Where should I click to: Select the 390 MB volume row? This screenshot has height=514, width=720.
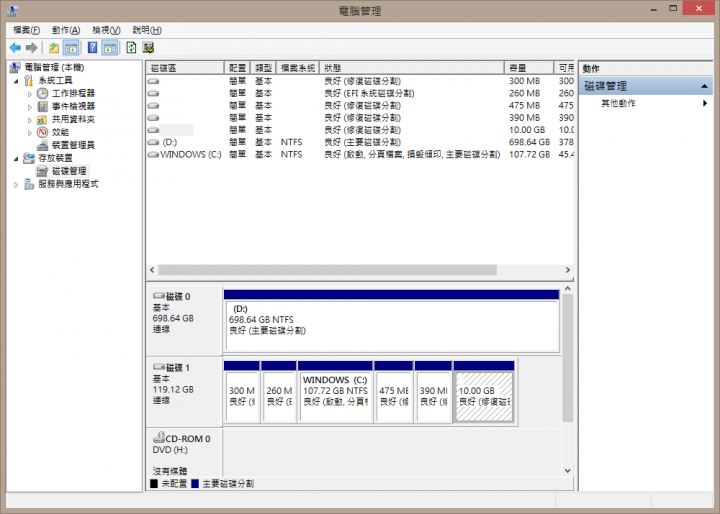point(360,118)
